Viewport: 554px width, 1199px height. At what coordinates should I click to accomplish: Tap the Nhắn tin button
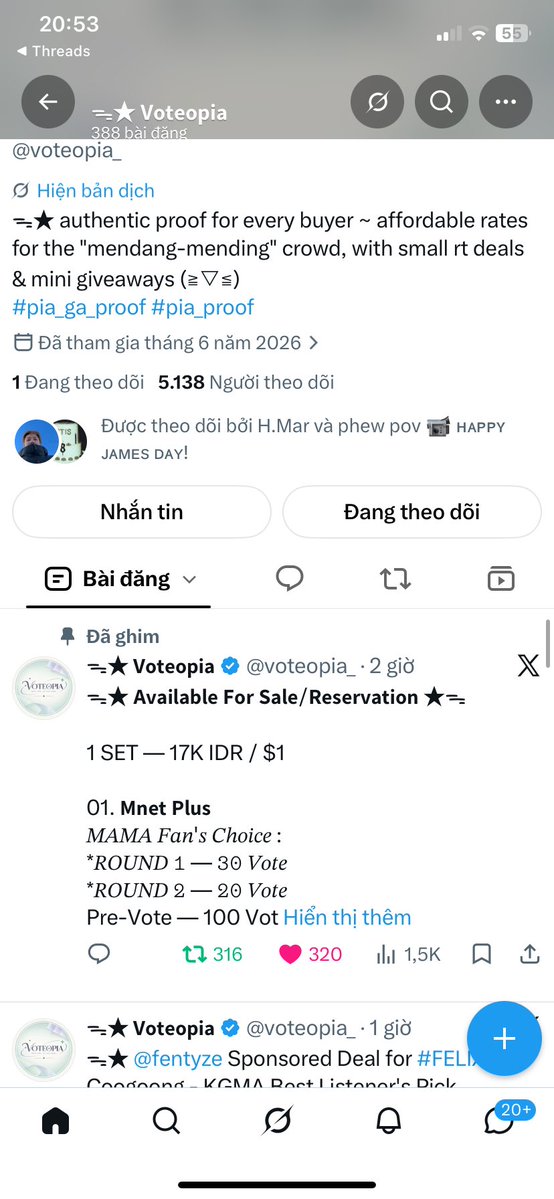click(142, 512)
